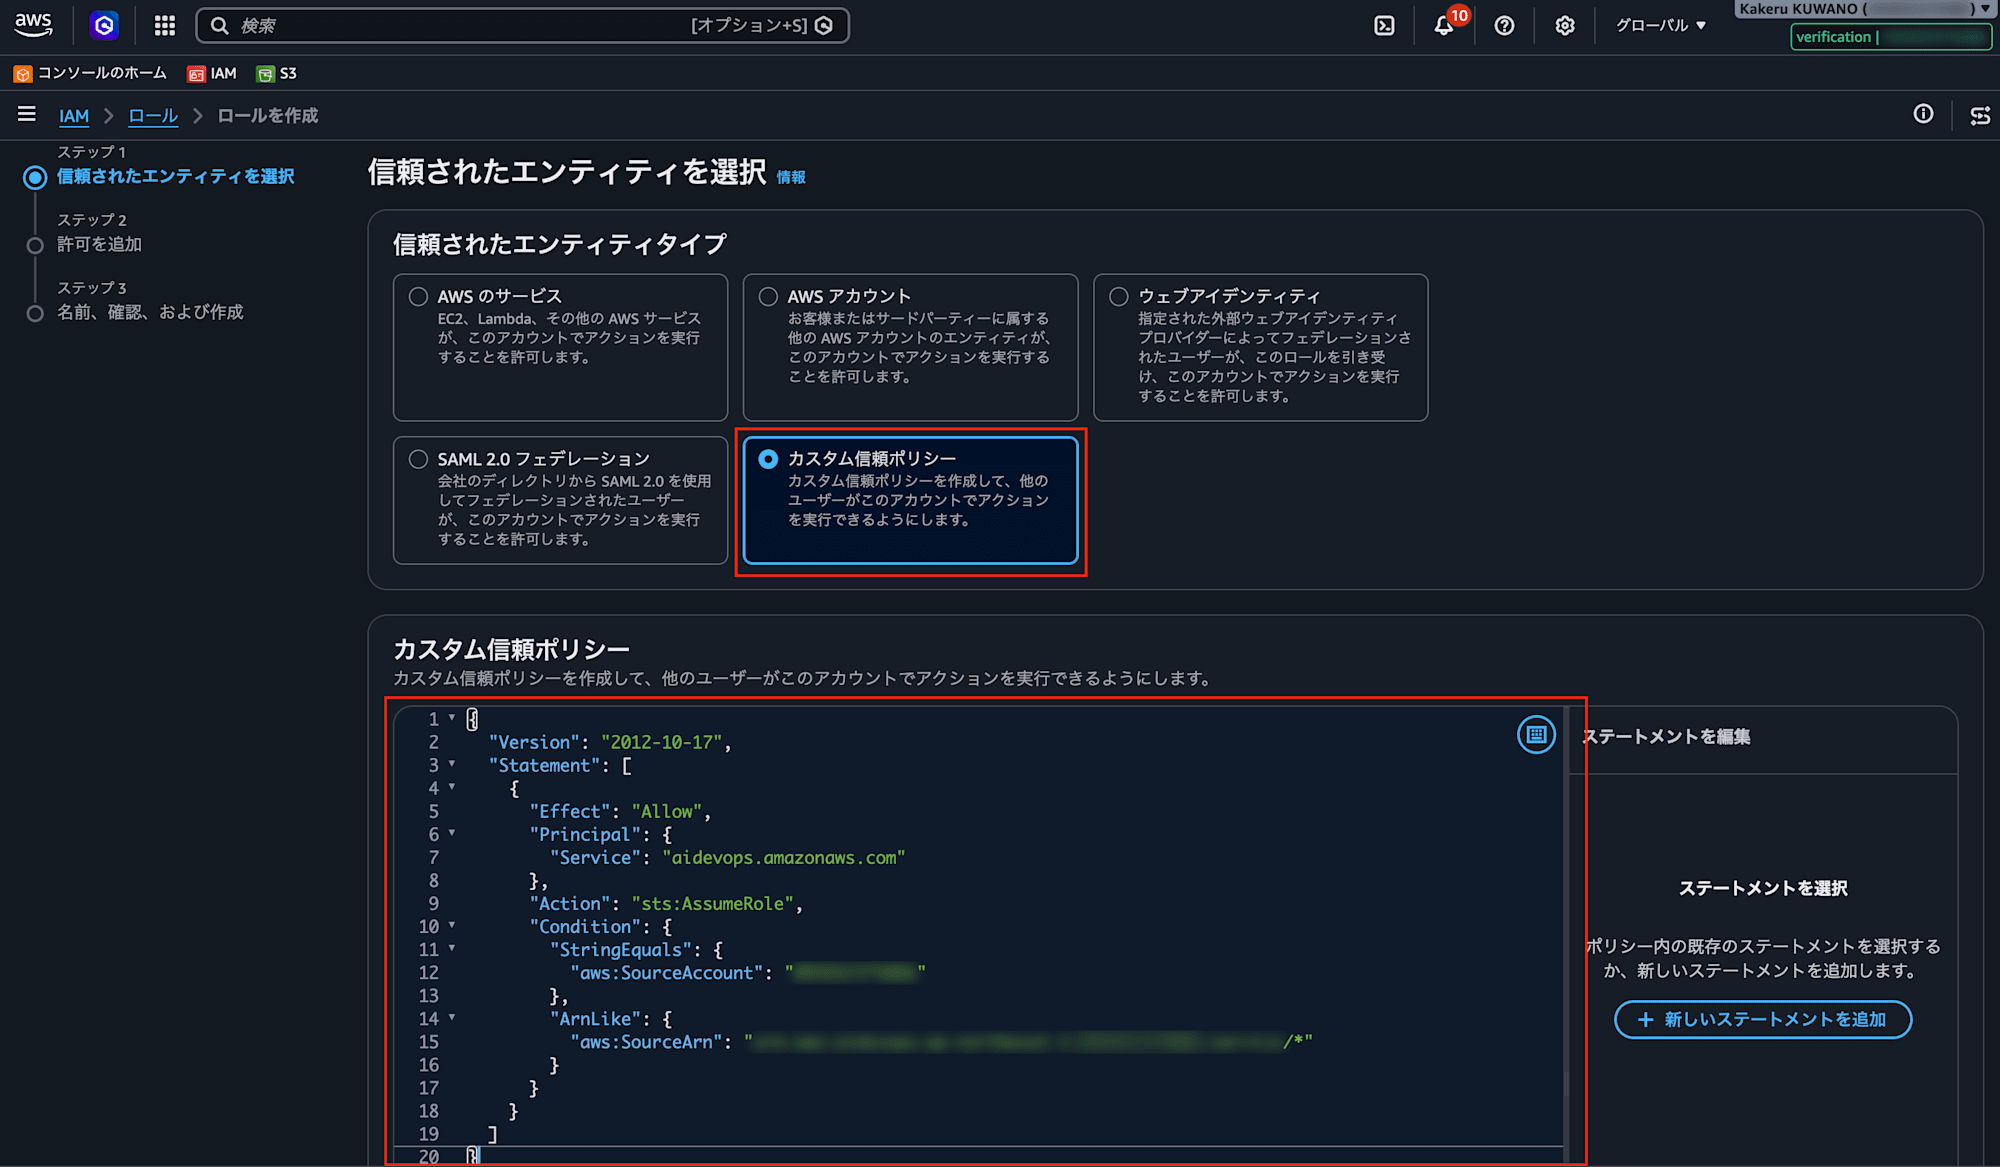Open the info panel icon
This screenshot has height=1167, width=2000.
coord(1923,114)
